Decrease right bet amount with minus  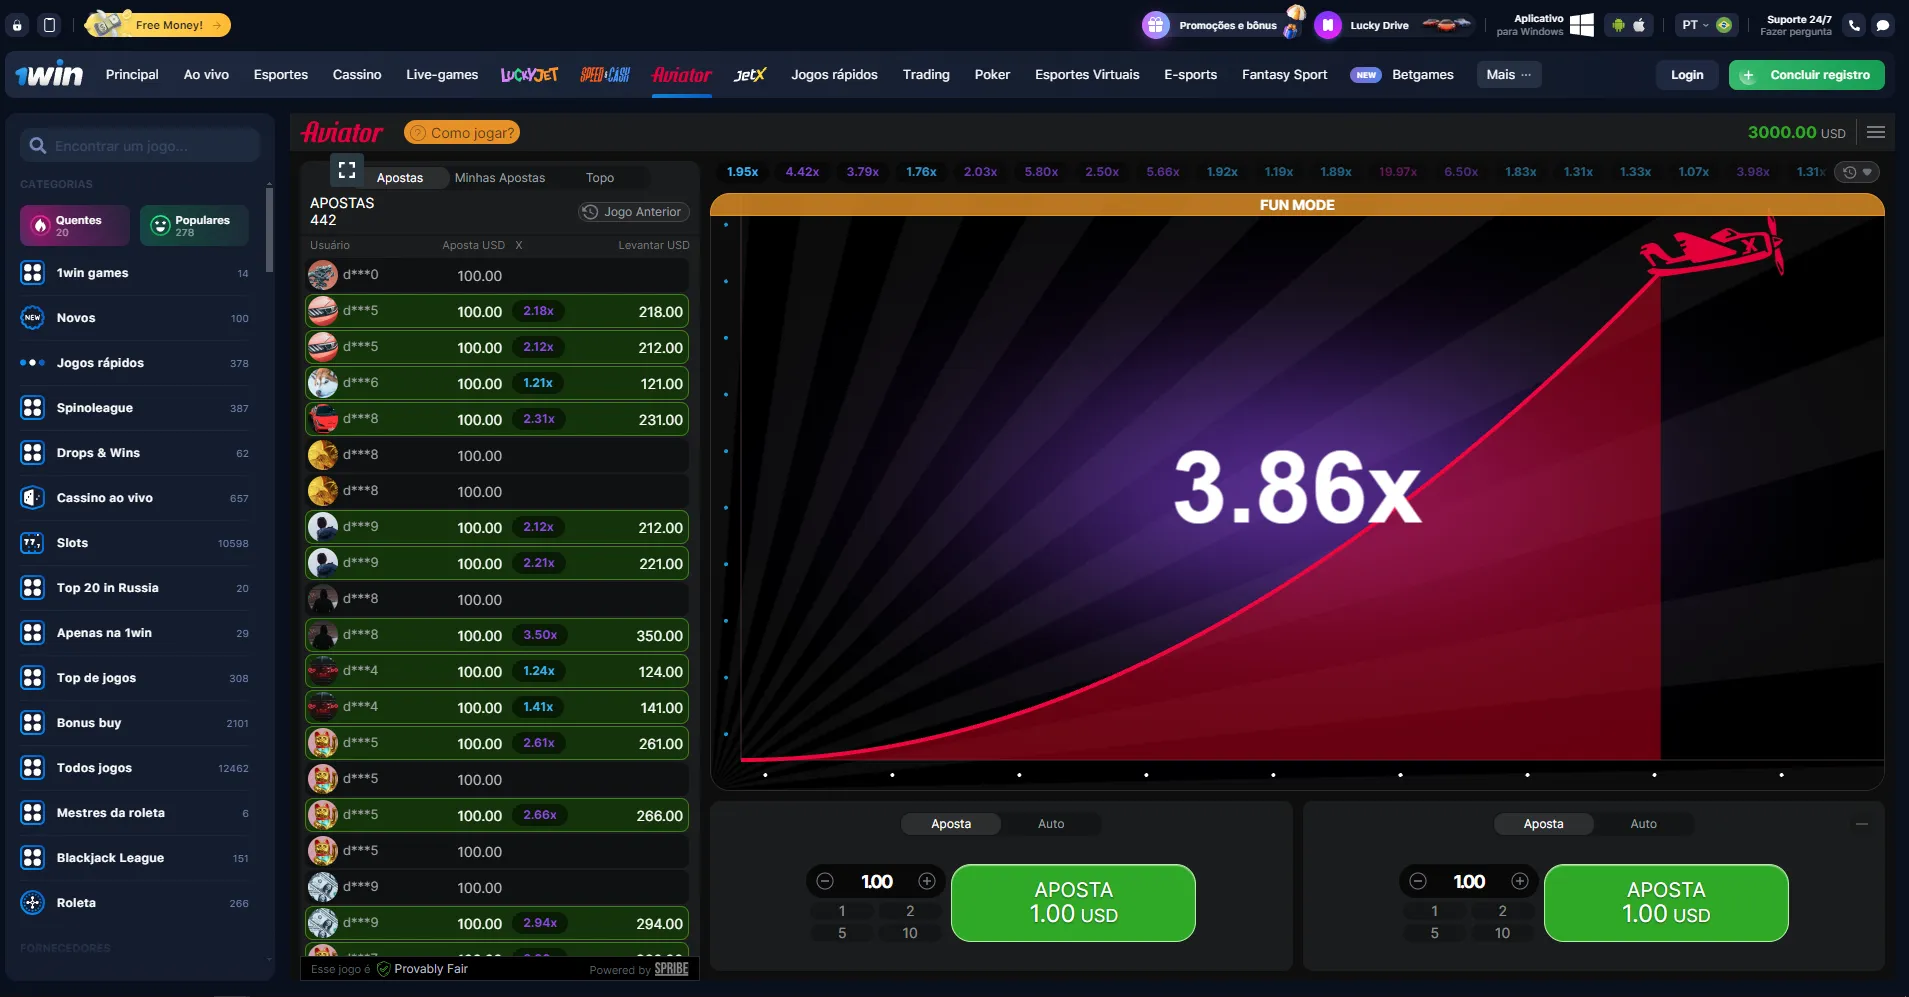tap(1418, 881)
